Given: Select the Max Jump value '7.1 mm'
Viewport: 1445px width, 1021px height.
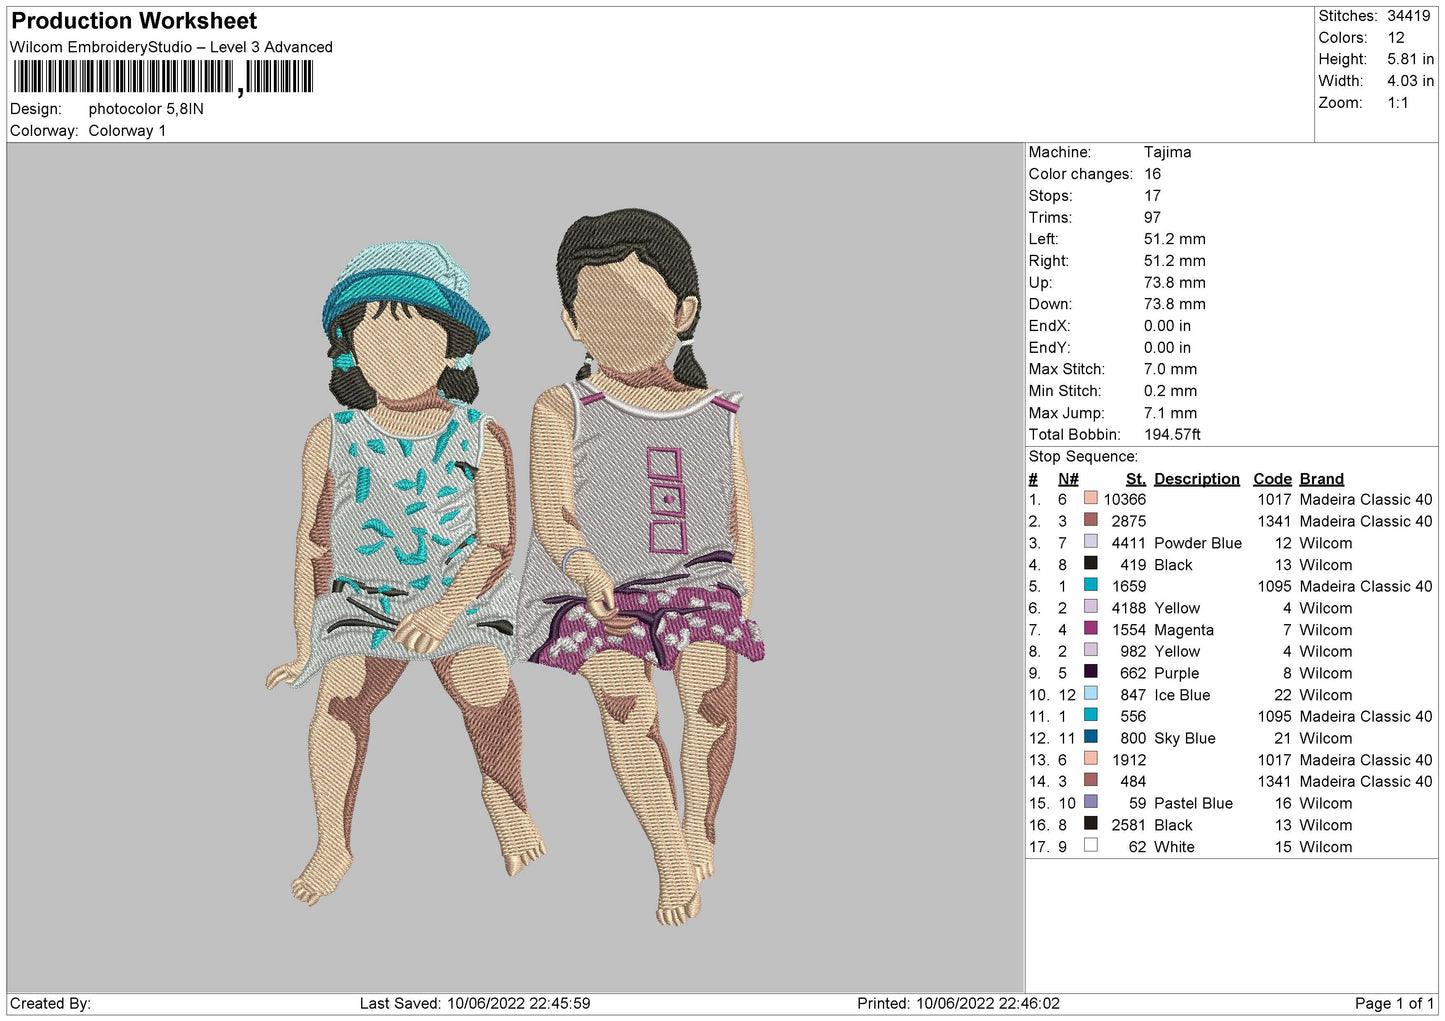Looking at the screenshot, I should point(1171,413).
